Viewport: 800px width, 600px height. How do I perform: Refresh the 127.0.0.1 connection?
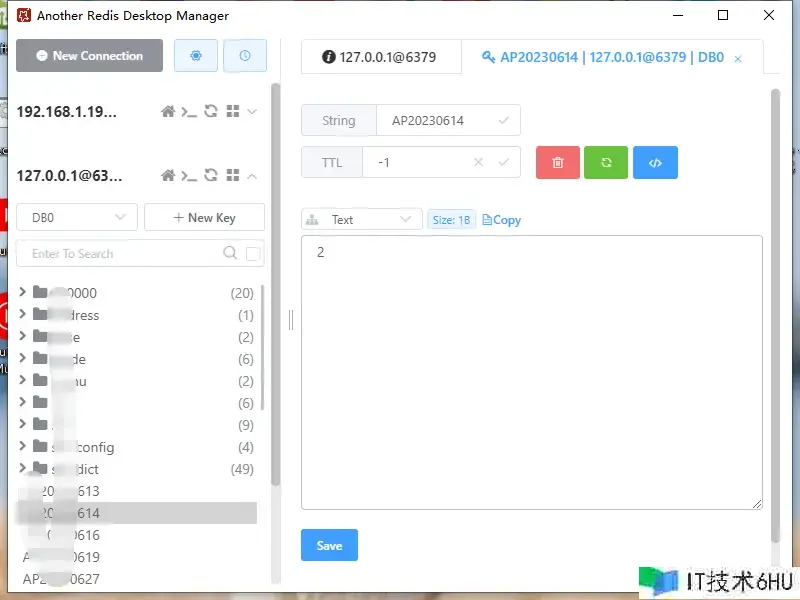click(x=211, y=176)
